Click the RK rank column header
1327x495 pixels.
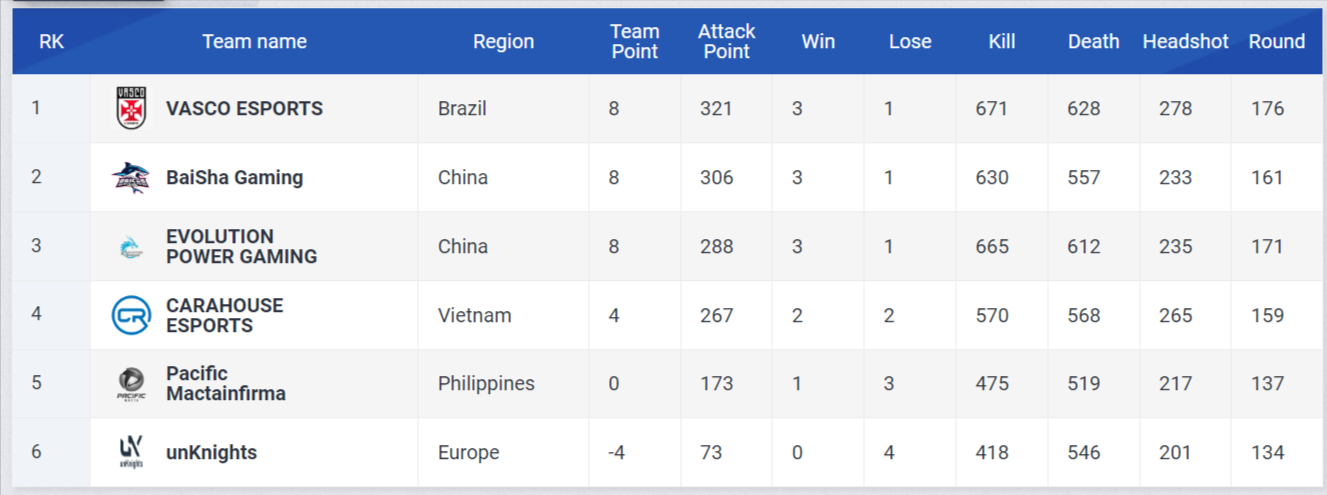(x=51, y=42)
